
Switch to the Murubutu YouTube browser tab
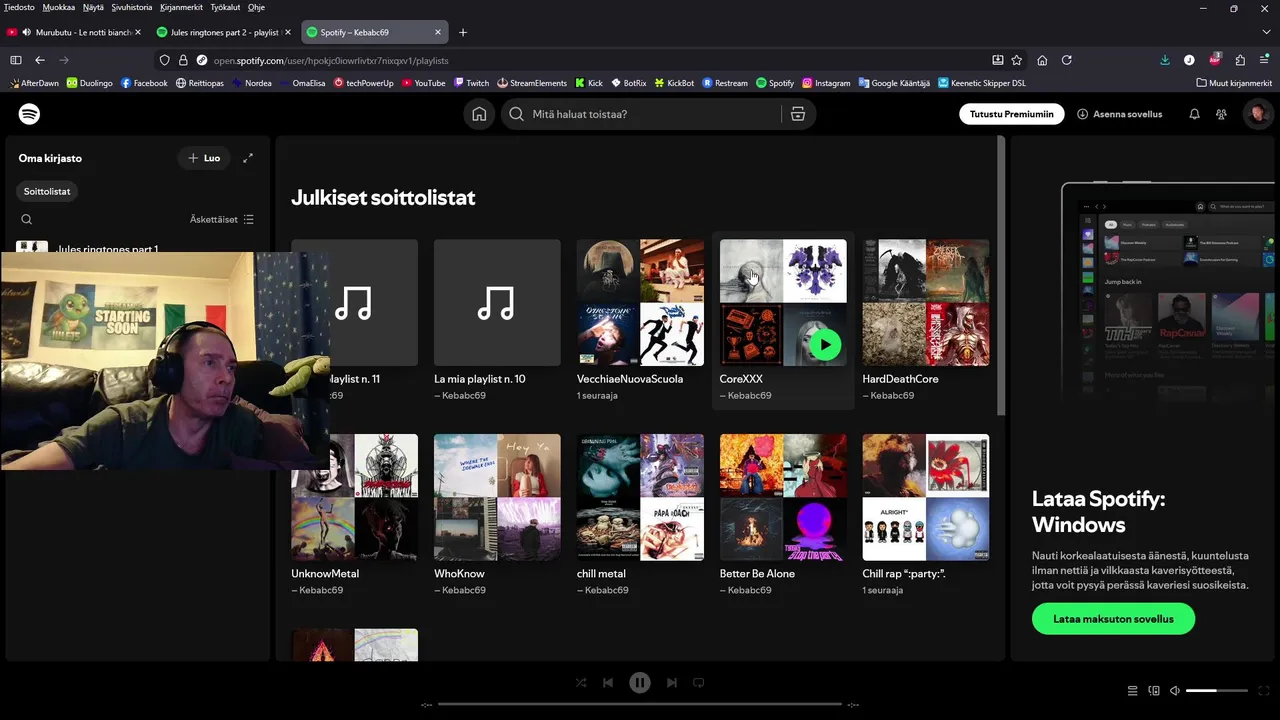tap(75, 32)
